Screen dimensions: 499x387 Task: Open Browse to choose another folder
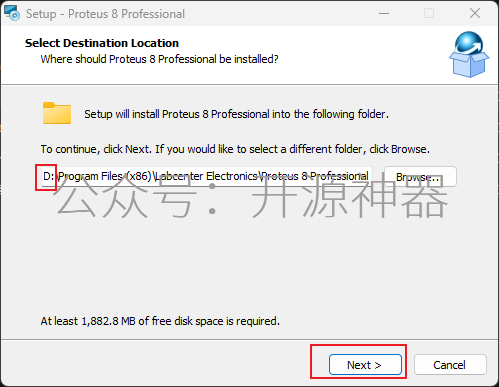[420, 177]
